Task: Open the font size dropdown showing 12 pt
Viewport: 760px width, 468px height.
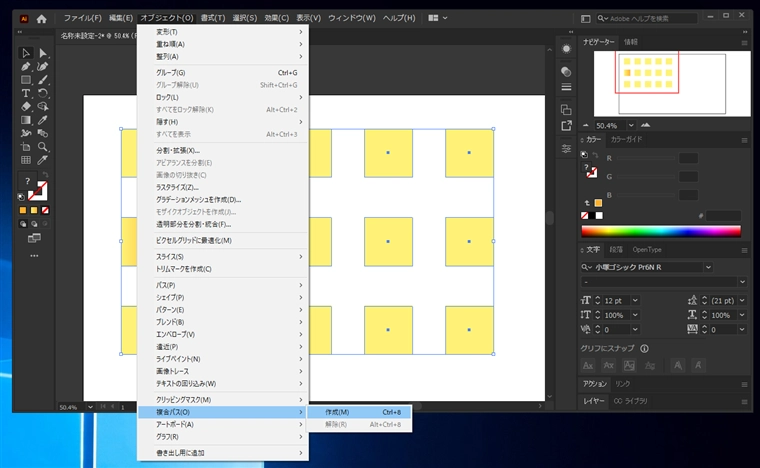Action: pos(635,300)
